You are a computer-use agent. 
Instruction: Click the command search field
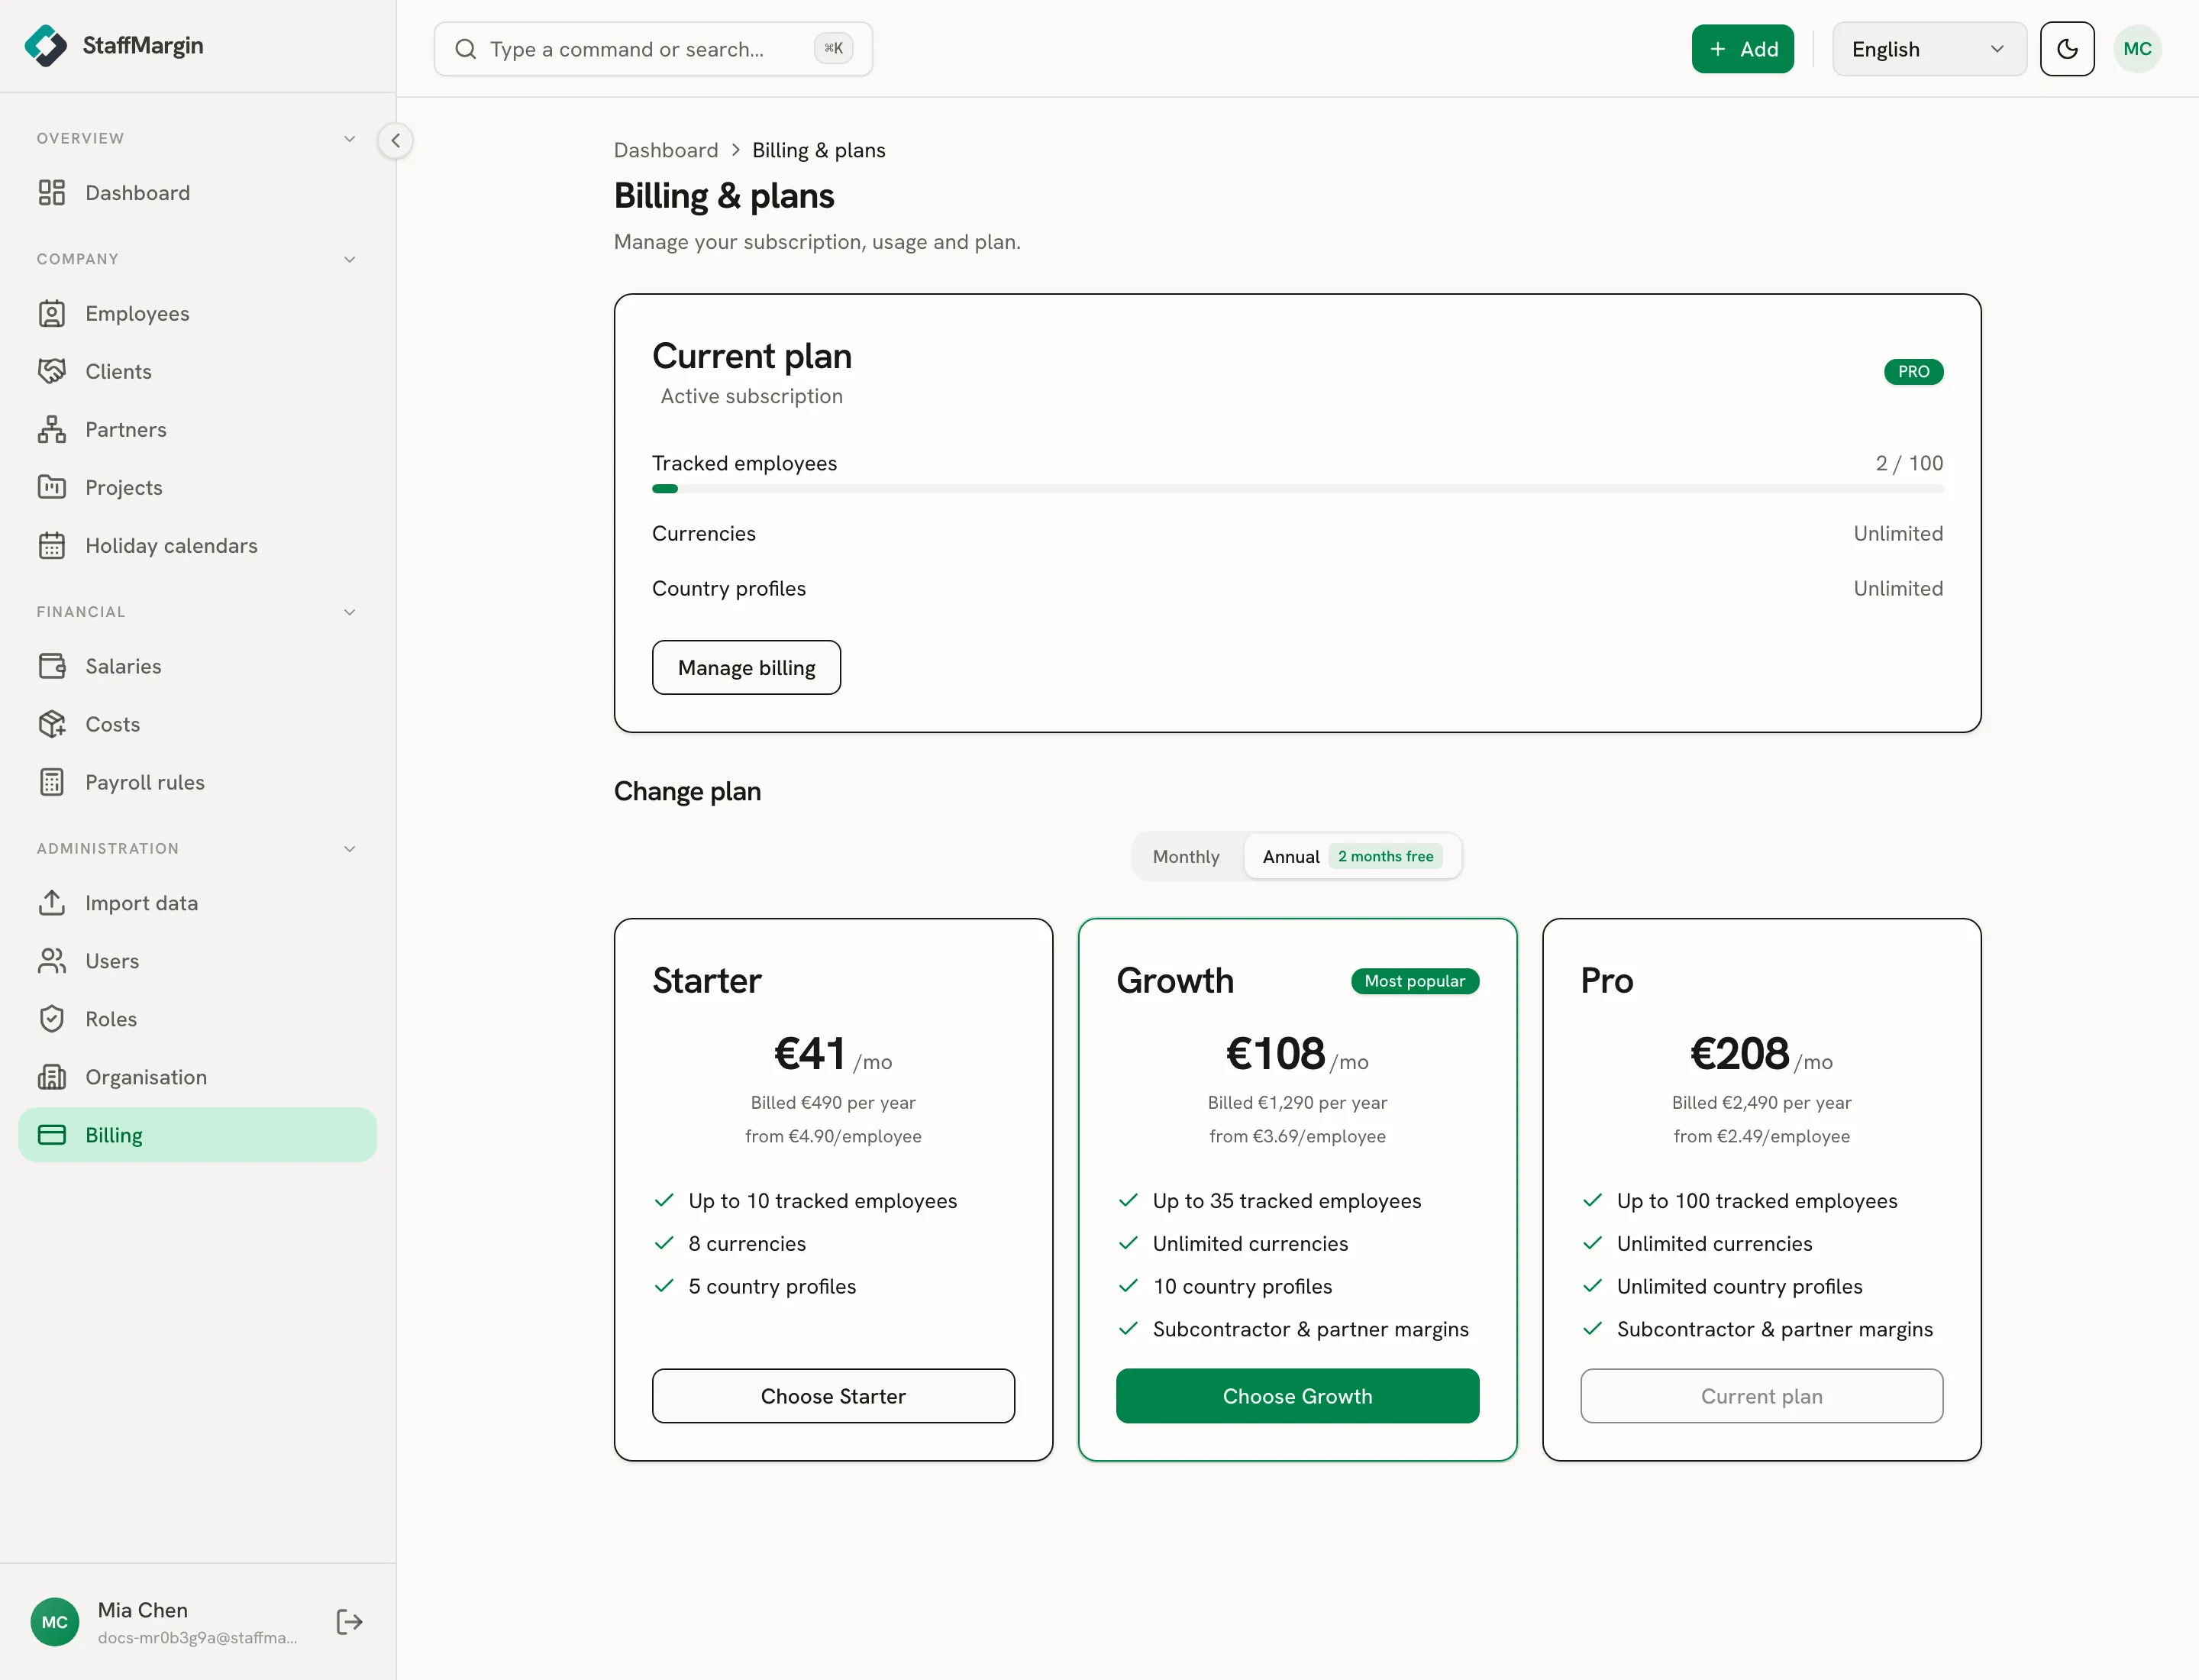click(653, 49)
